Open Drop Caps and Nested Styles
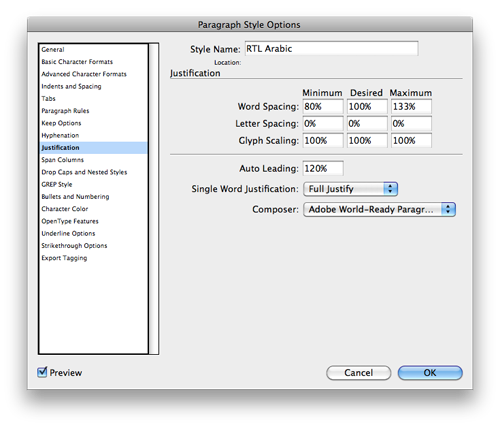 (93, 172)
